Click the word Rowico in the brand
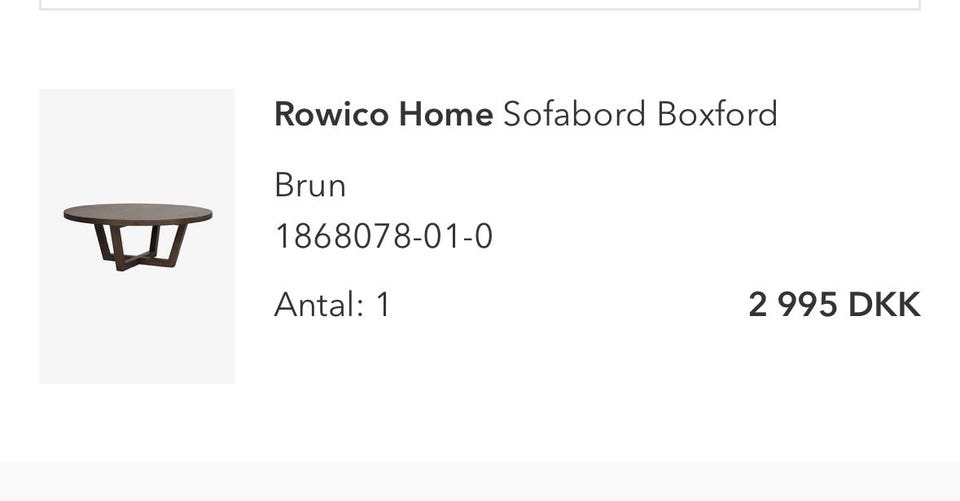This screenshot has width=960, height=501. 331,114
